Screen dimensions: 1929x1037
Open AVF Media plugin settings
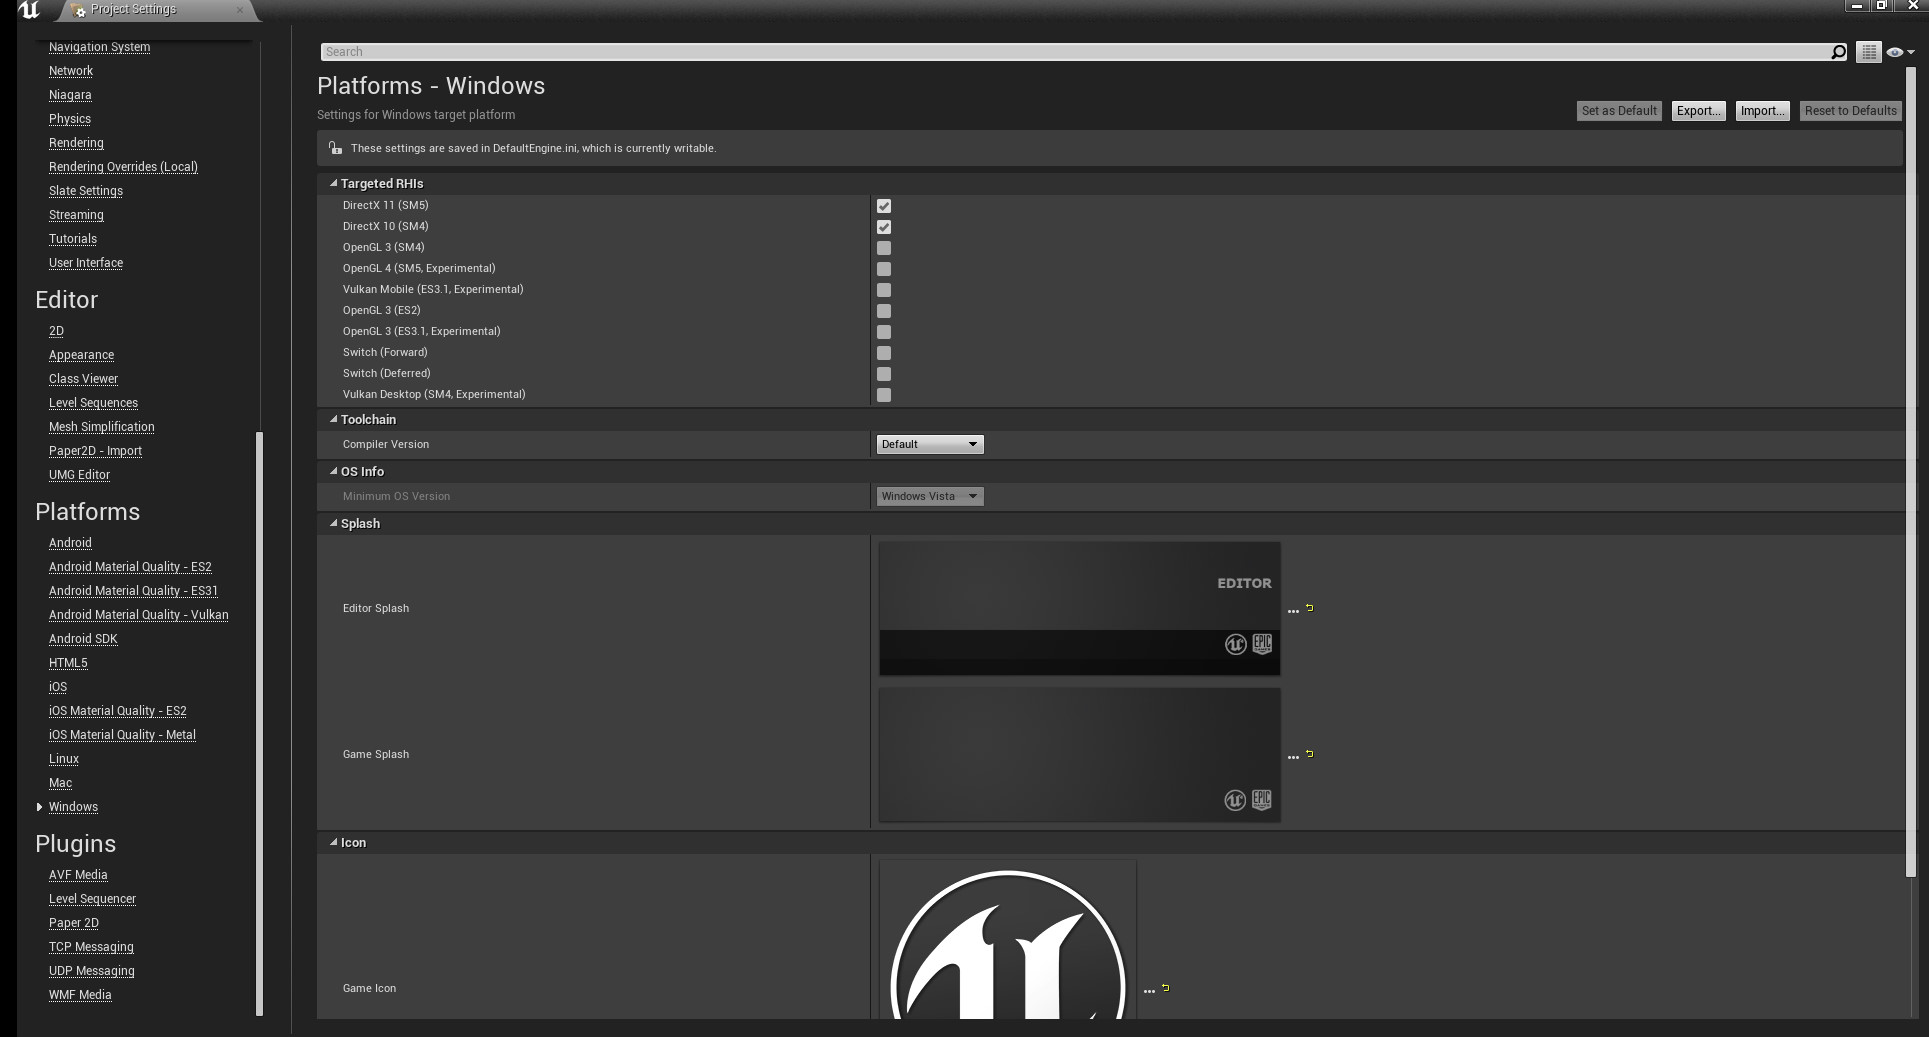78,875
